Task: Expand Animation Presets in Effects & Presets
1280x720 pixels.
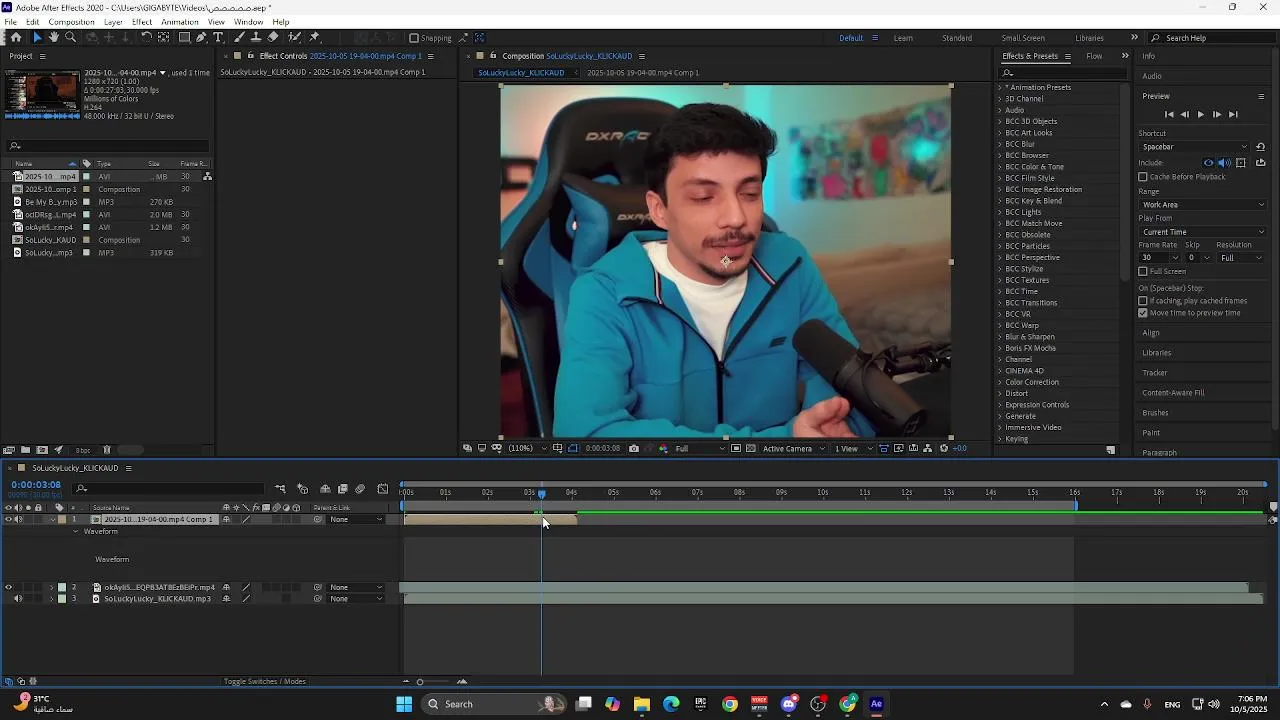Action: [x=999, y=87]
